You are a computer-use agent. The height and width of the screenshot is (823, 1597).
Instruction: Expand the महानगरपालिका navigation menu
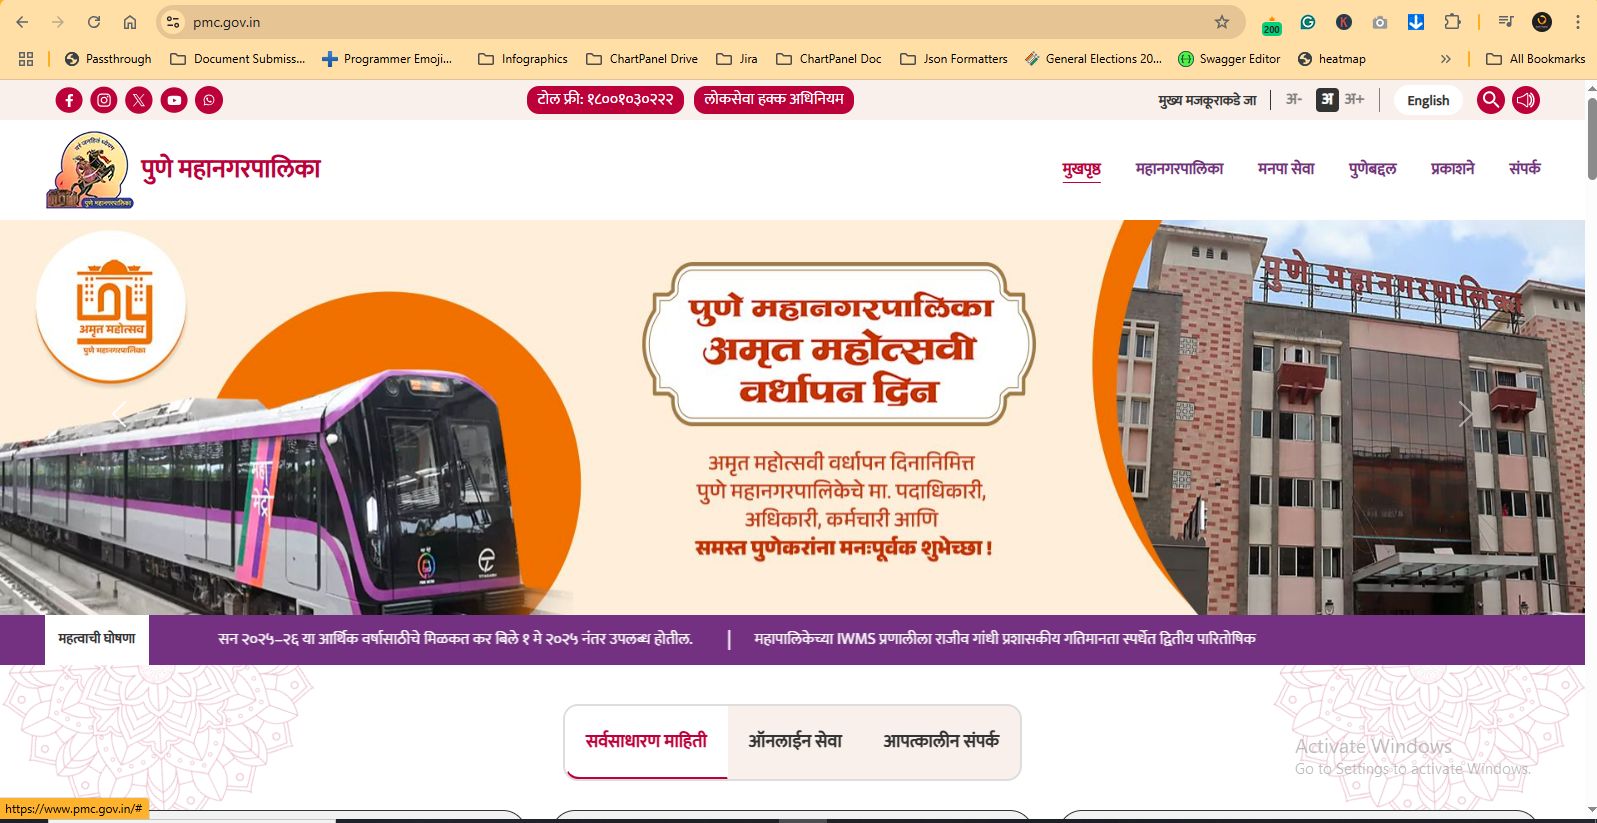(1179, 169)
